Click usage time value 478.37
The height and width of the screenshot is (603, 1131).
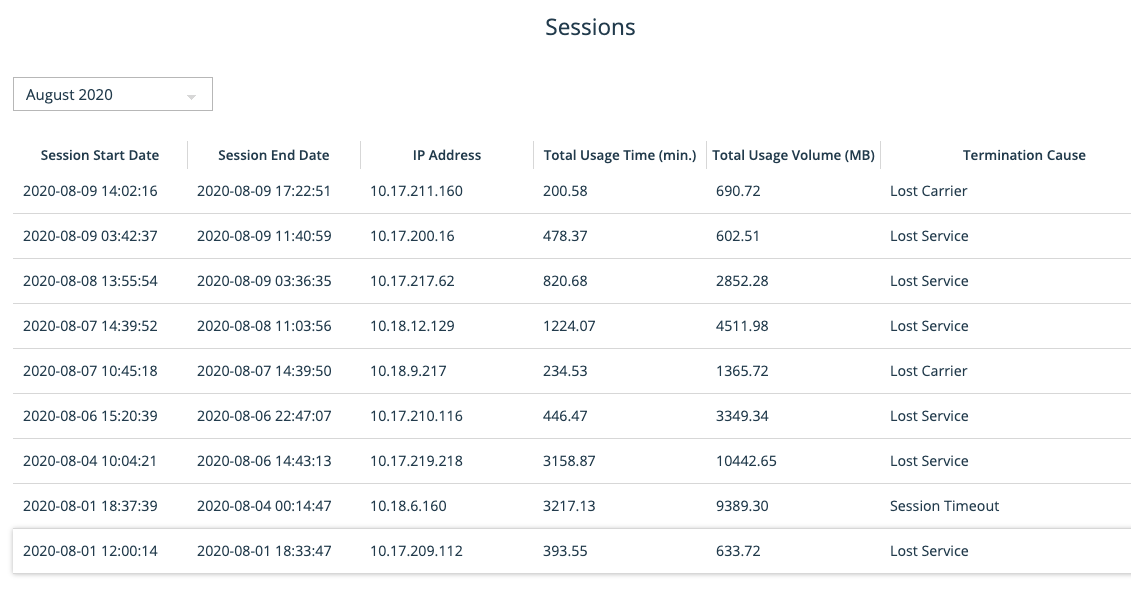(565, 236)
